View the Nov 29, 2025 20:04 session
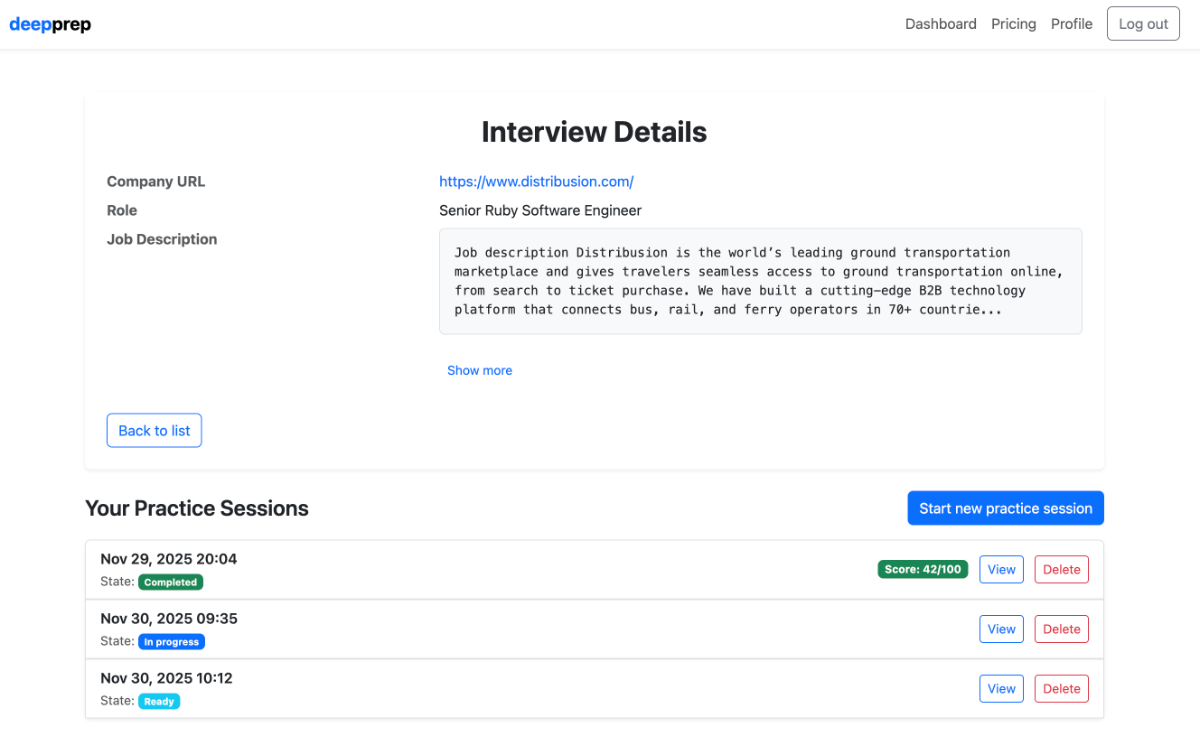This screenshot has width=1200, height=755. 1001,569
